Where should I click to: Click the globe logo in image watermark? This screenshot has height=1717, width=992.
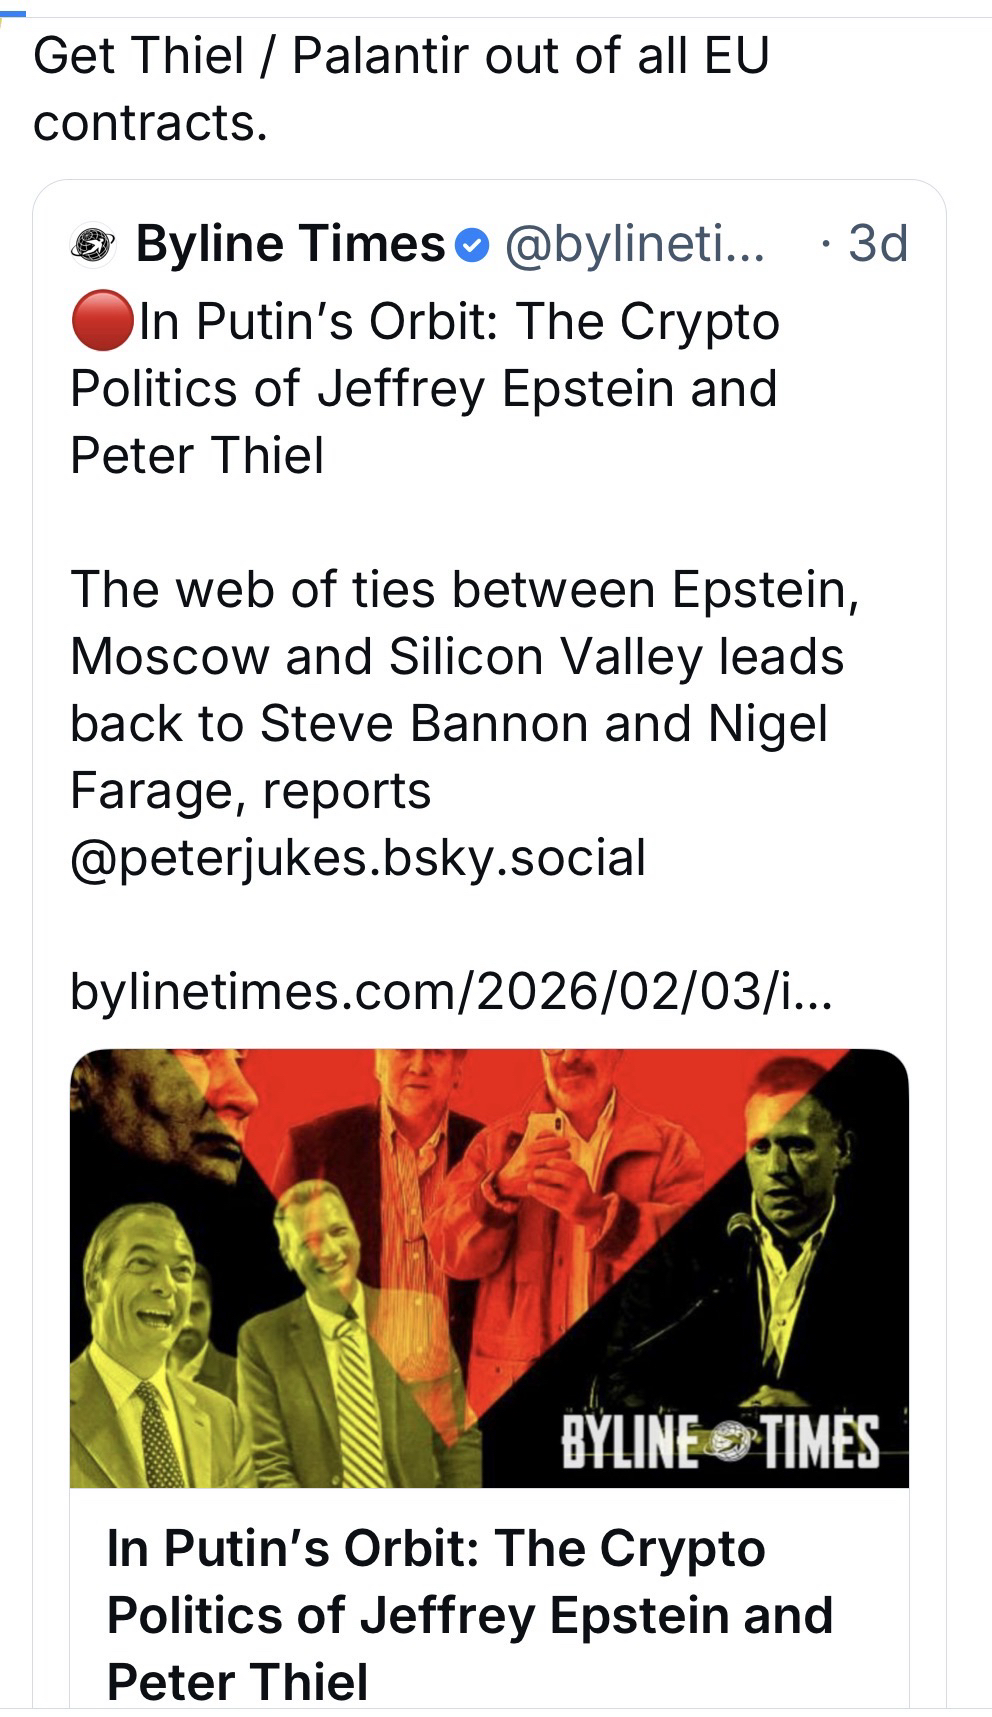[x=732, y=1440]
